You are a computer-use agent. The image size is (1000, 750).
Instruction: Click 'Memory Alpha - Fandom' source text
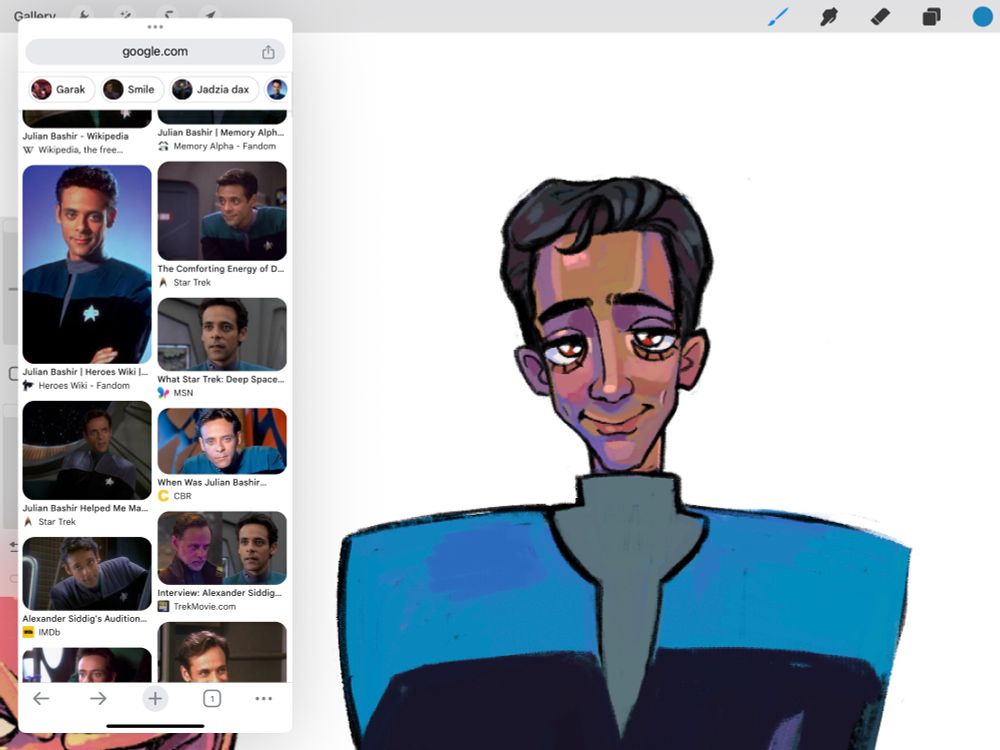click(224, 146)
